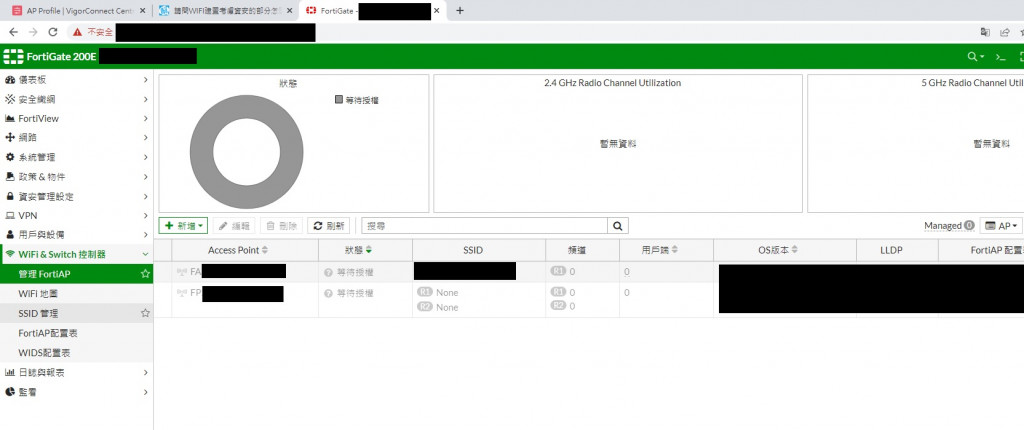Expand the 安全織網 menu
This screenshot has width=1024, height=430.
click(x=76, y=99)
